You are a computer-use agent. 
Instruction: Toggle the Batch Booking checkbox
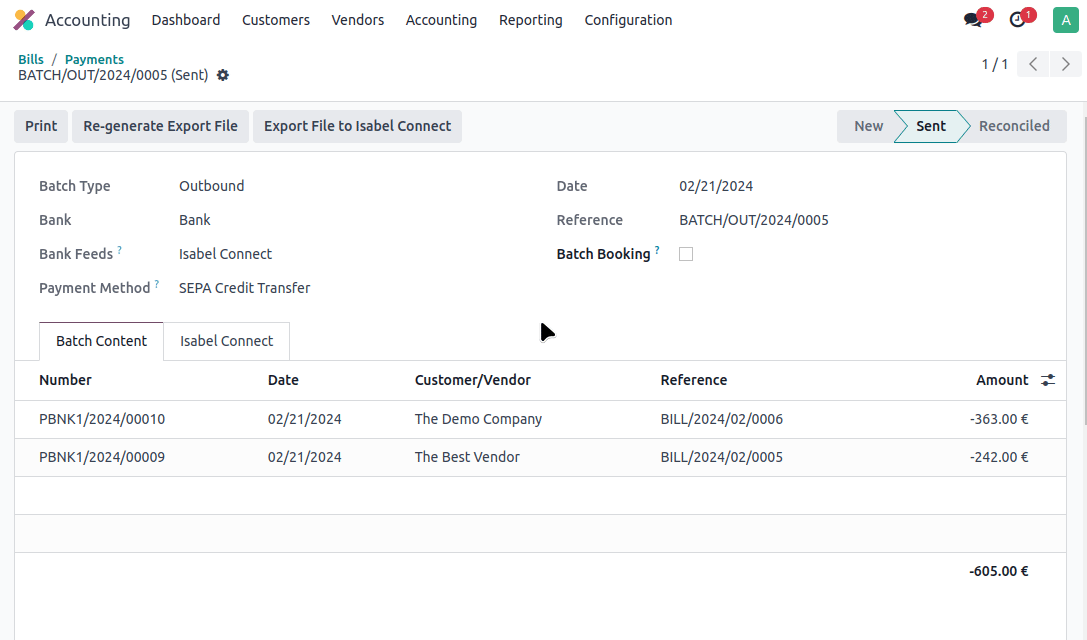click(686, 254)
